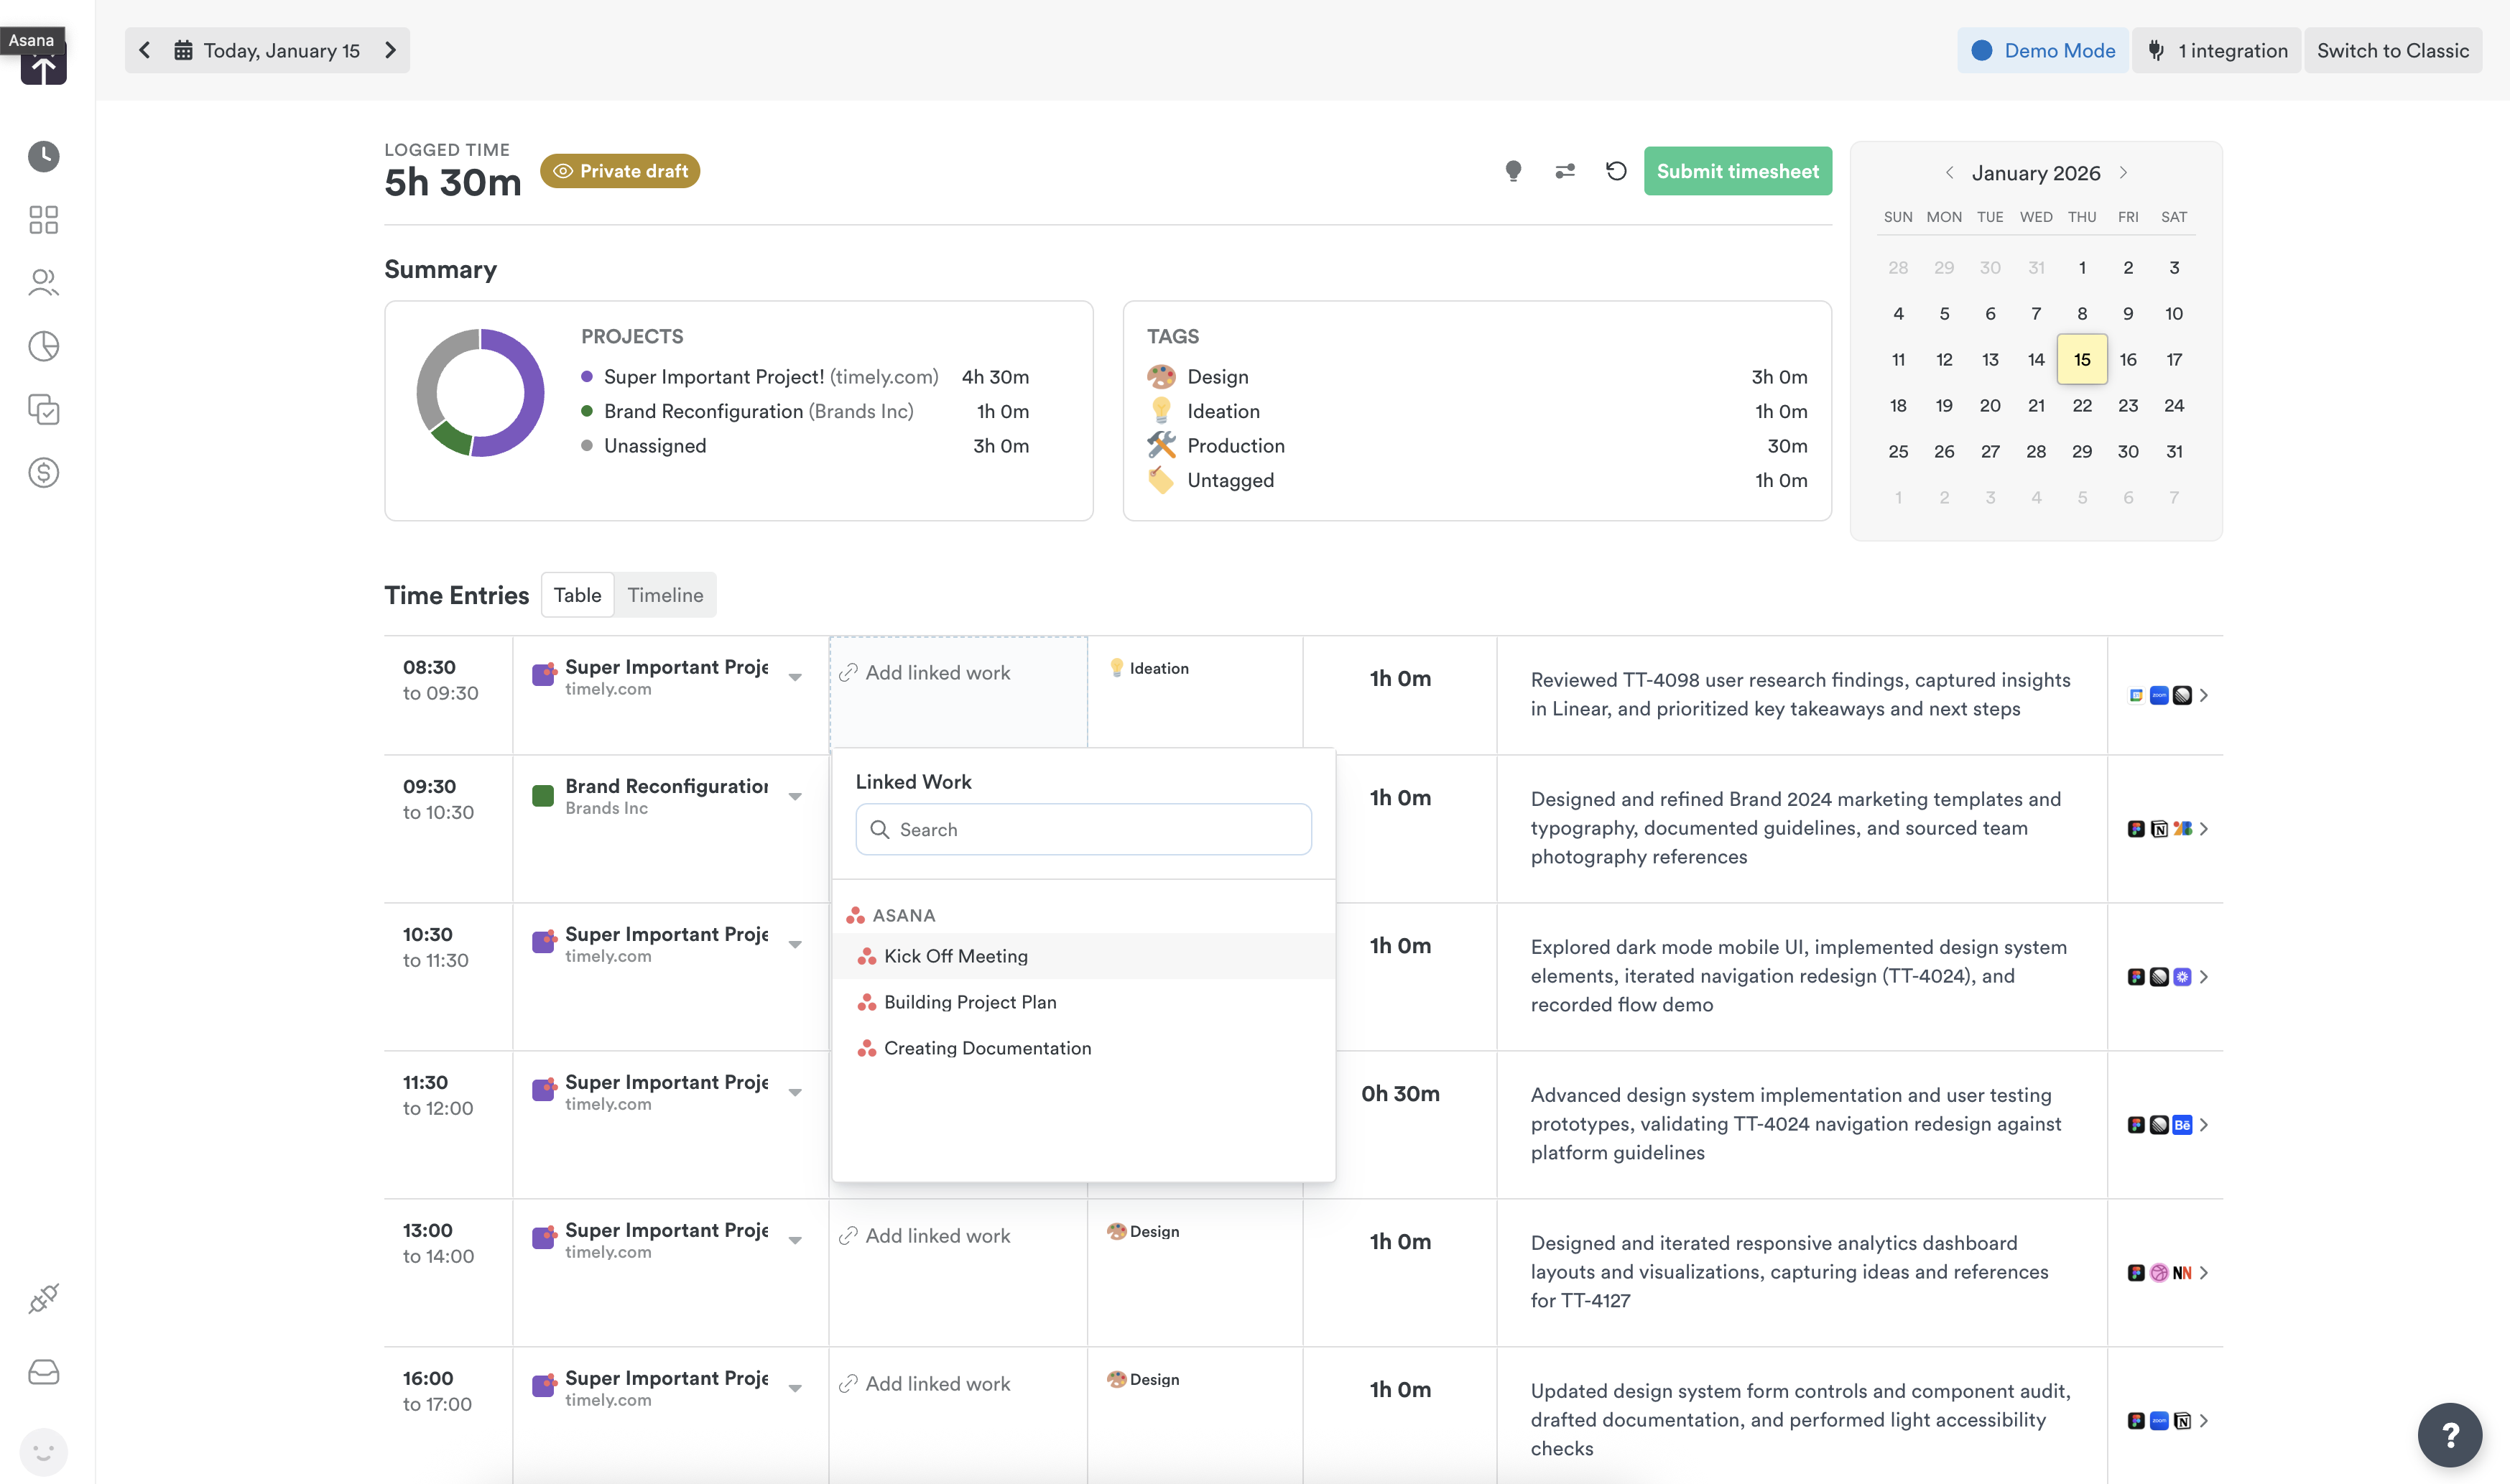Open the People section from the sidebar
The width and height of the screenshot is (2510, 1484).
43,283
